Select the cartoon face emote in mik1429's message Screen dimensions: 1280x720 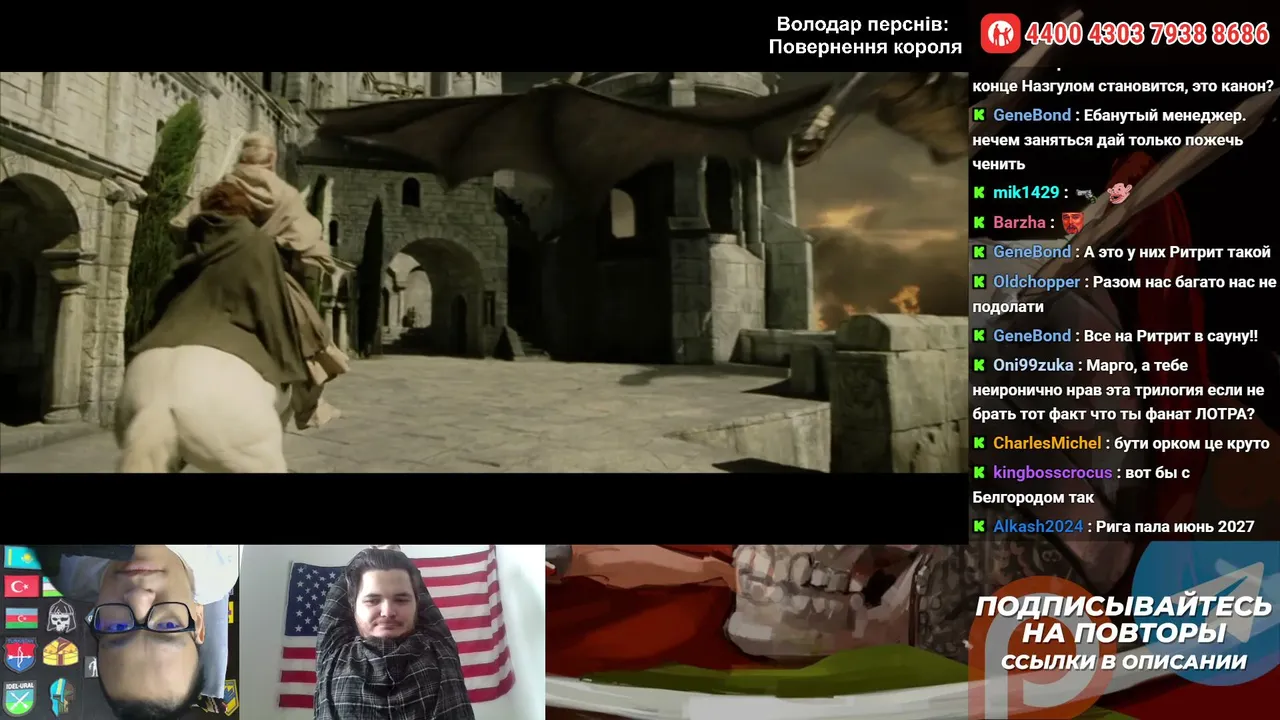pyautogui.click(x=1118, y=192)
